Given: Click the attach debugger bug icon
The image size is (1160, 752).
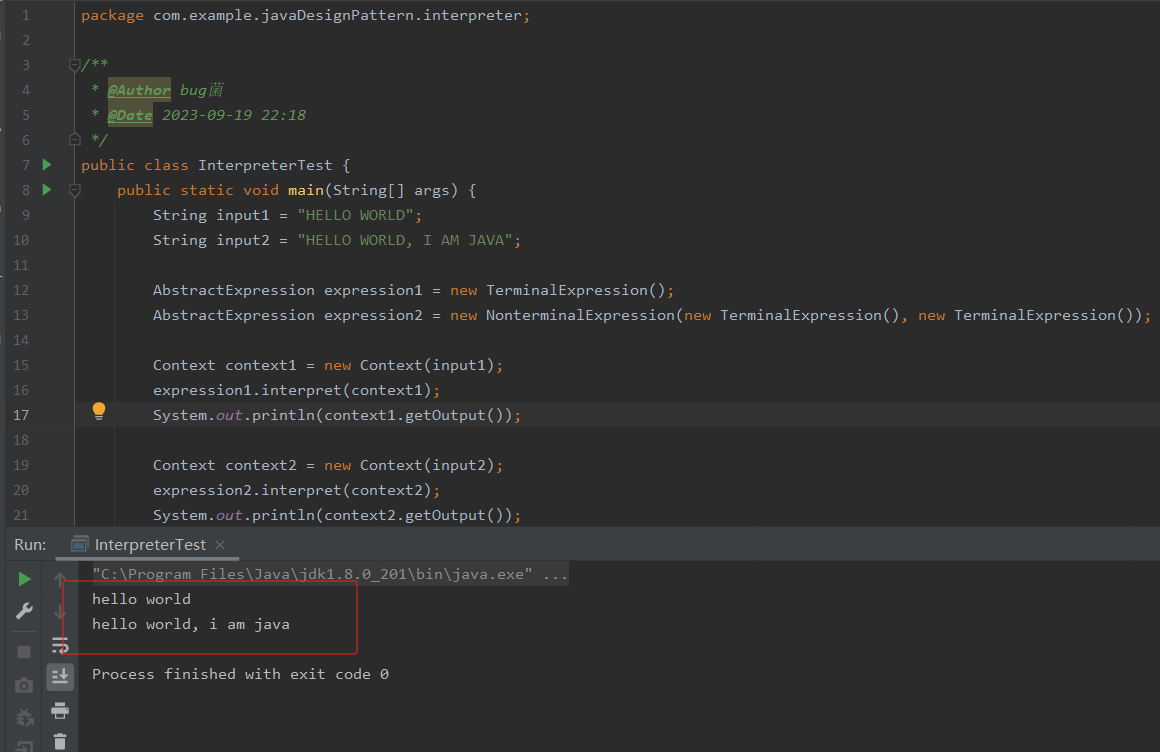Looking at the screenshot, I should pyautogui.click(x=24, y=717).
